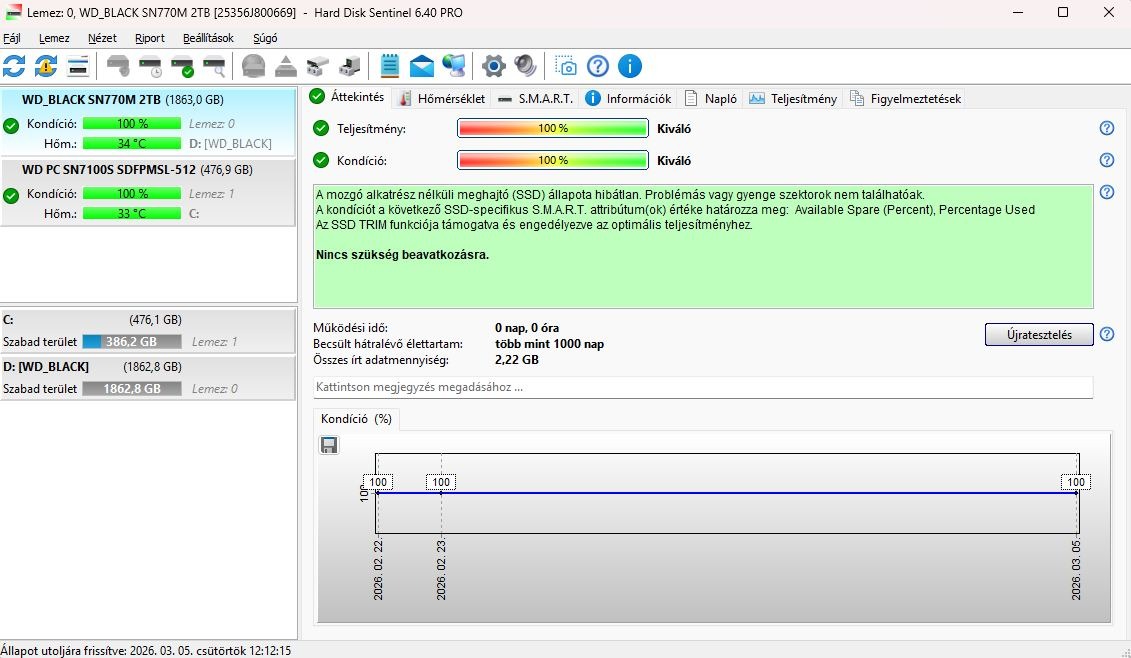Click the Kondíció 100 % gradient bar in overview

click(x=553, y=160)
